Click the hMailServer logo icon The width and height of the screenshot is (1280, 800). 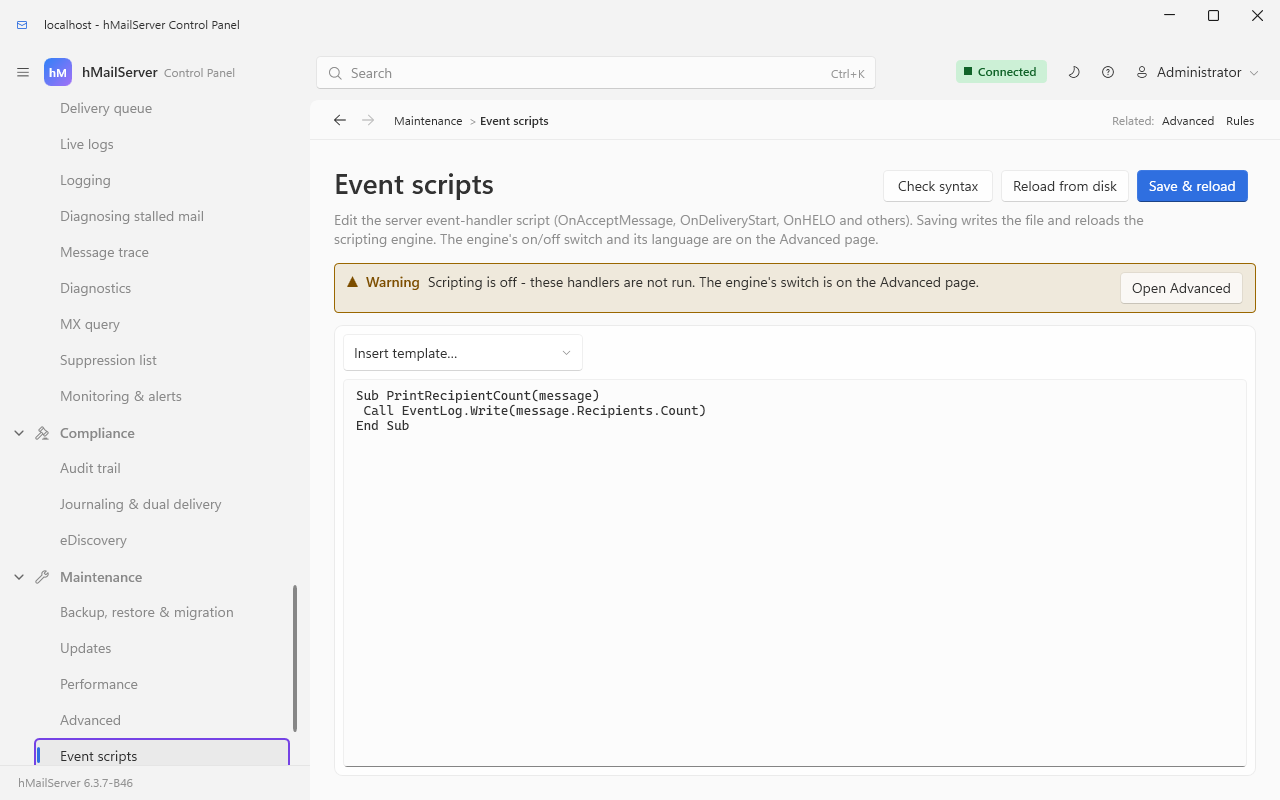pos(58,72)
